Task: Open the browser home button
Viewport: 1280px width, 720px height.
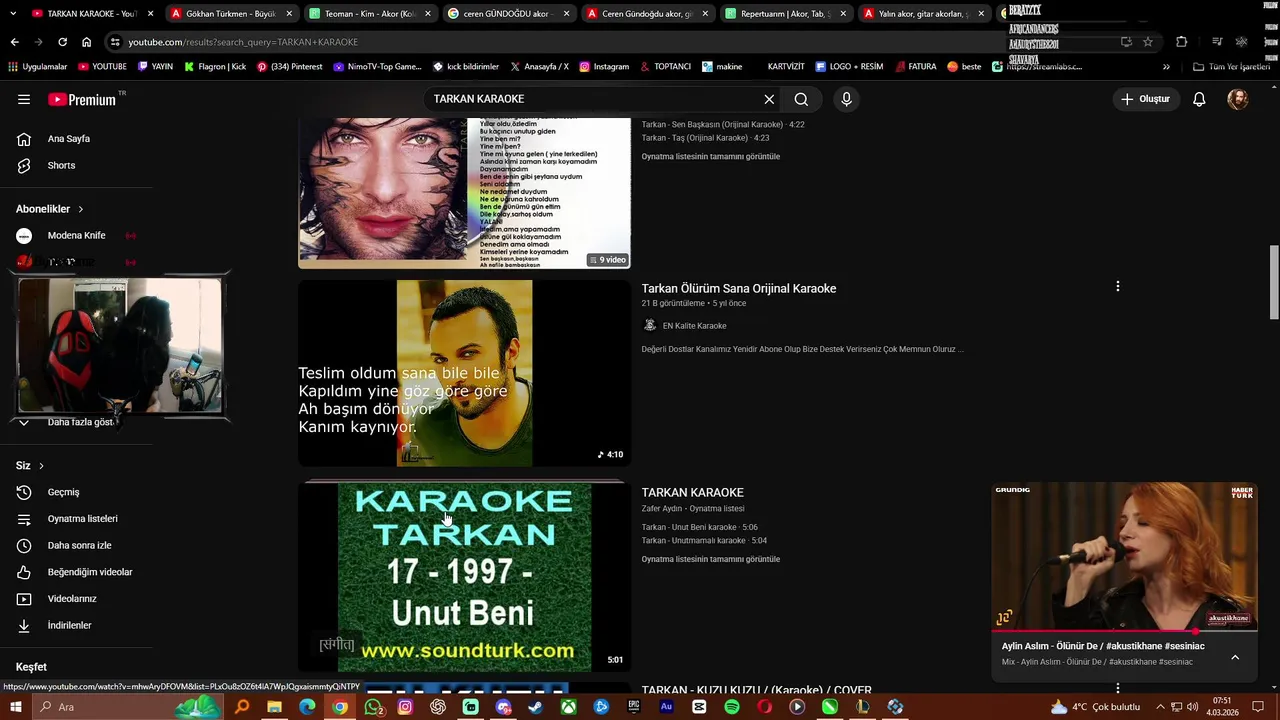Action: tap(86, 42)
